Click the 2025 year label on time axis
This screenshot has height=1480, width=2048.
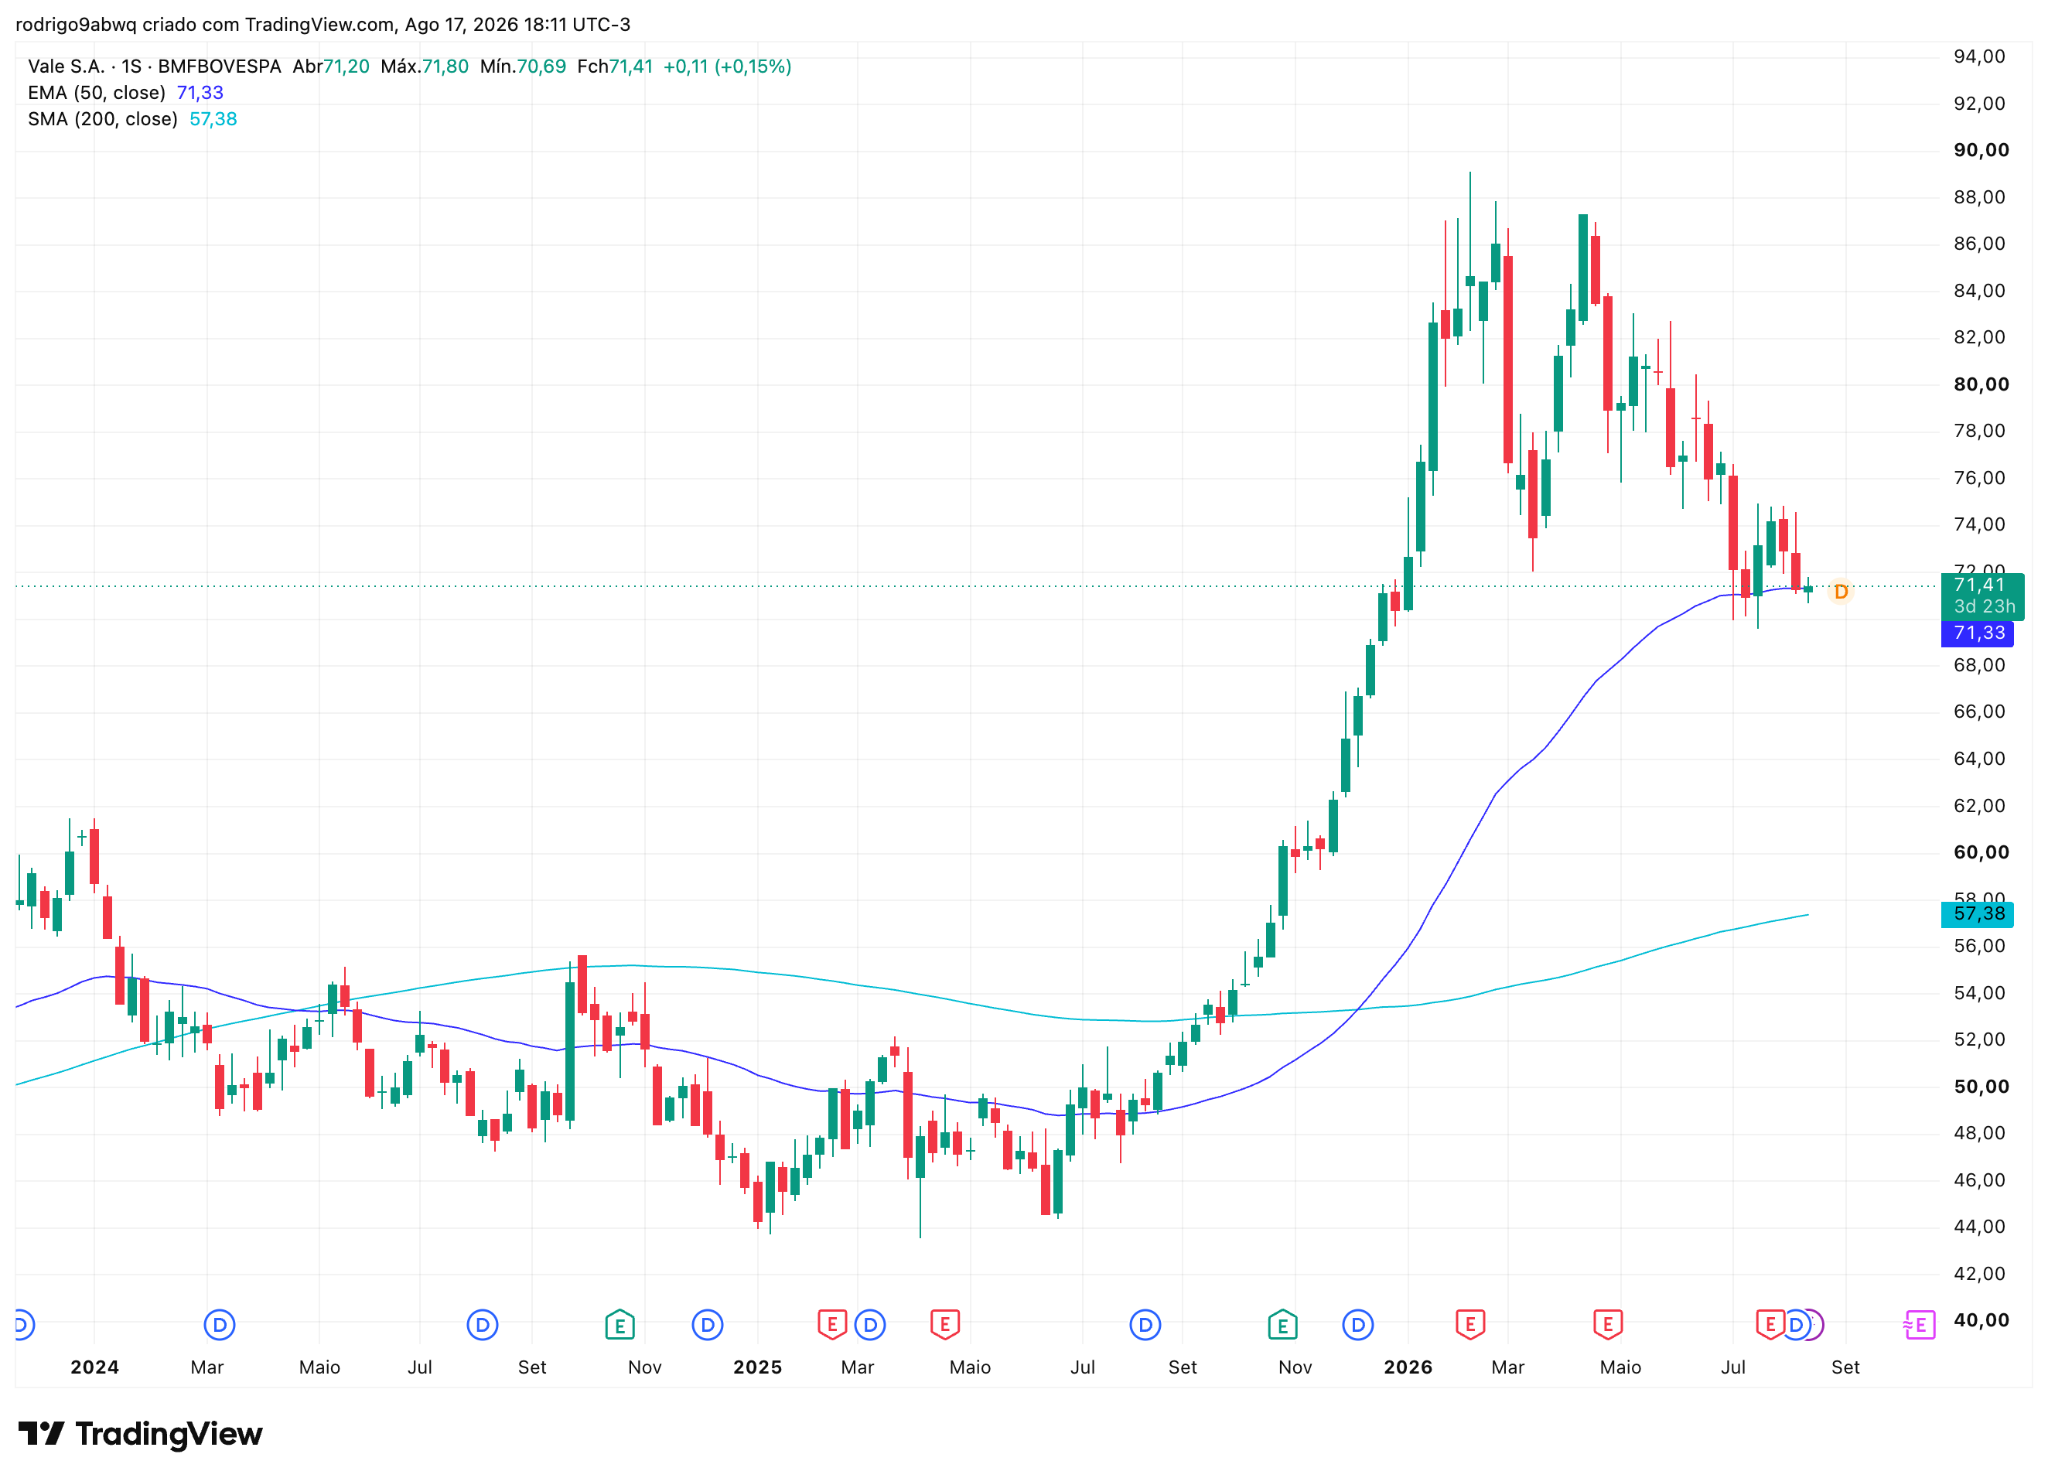tap(757, 1367)
